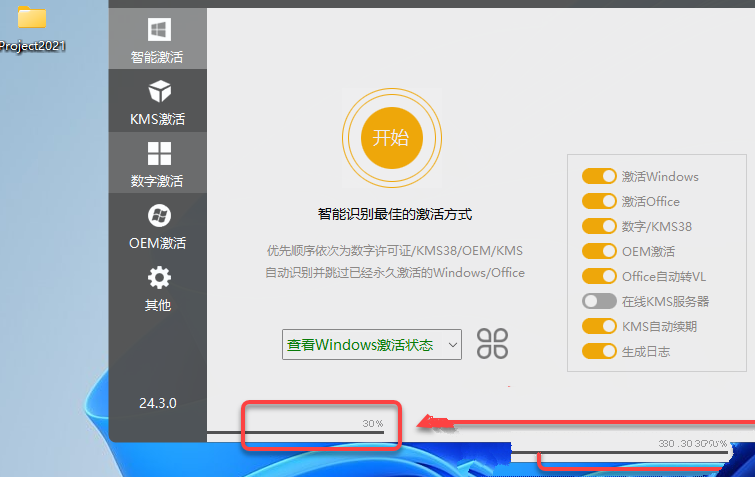Image resolution: width=755 pixels, height=477 pixels.
Task: Open the OEM激活 tab
Action: (x=158, y=224)
